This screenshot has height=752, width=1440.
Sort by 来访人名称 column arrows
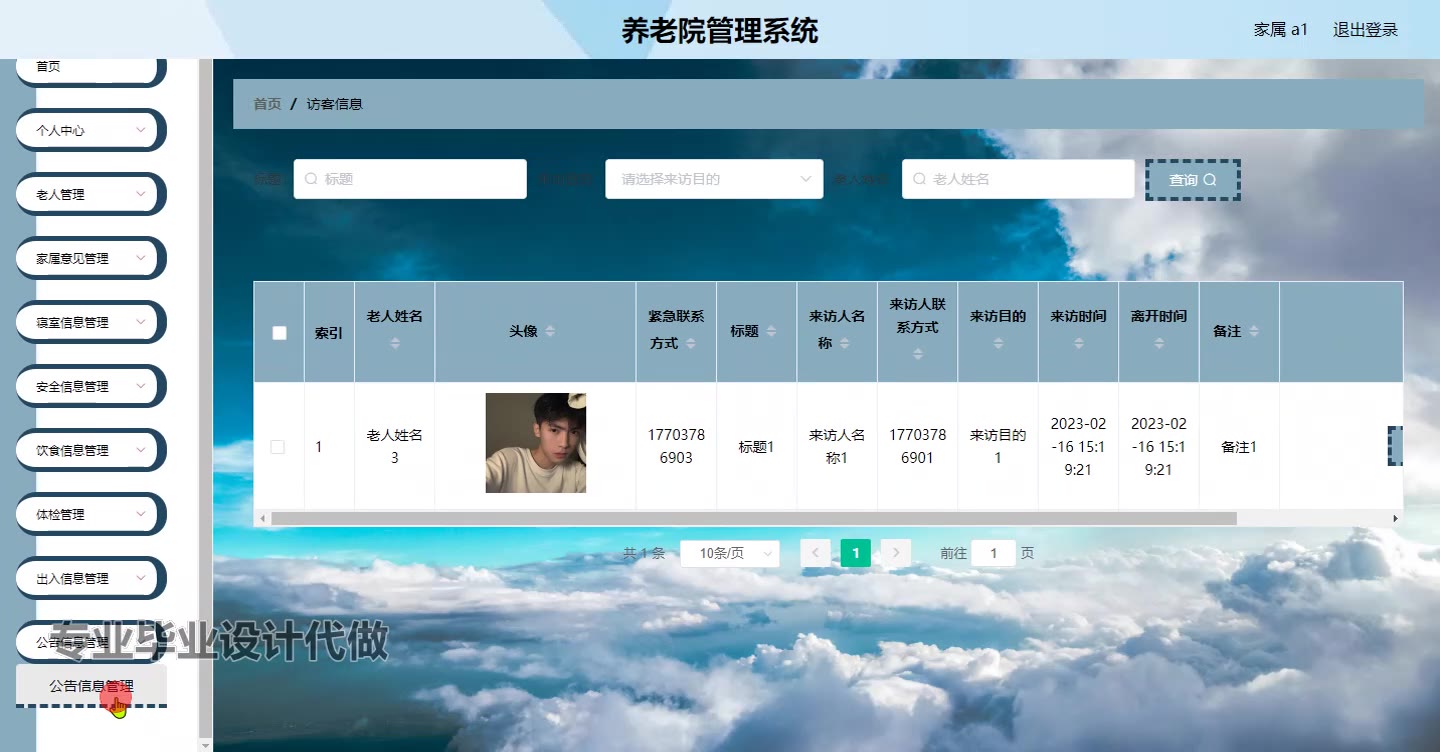844,343
